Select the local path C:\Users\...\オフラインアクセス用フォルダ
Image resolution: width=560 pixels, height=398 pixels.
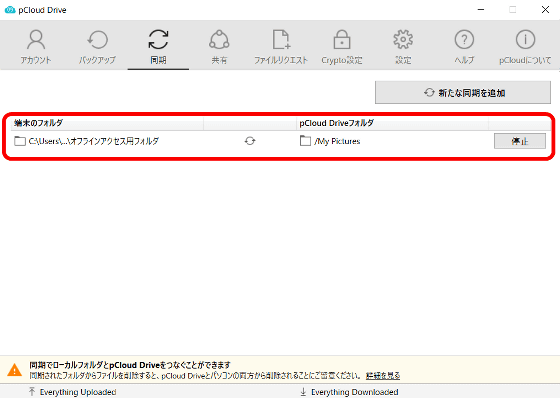(x=94, y=141)
